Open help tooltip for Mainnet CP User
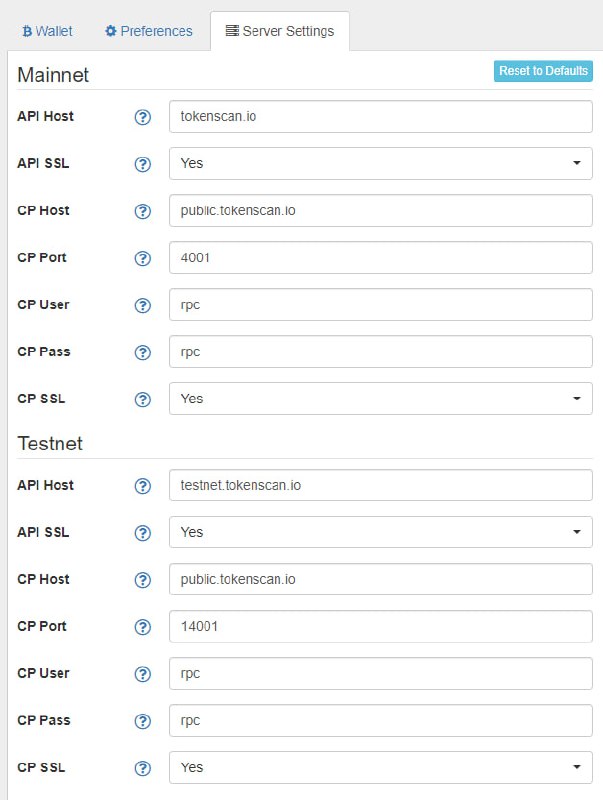This screenshot has width=603, height=800. coord(142,306)
